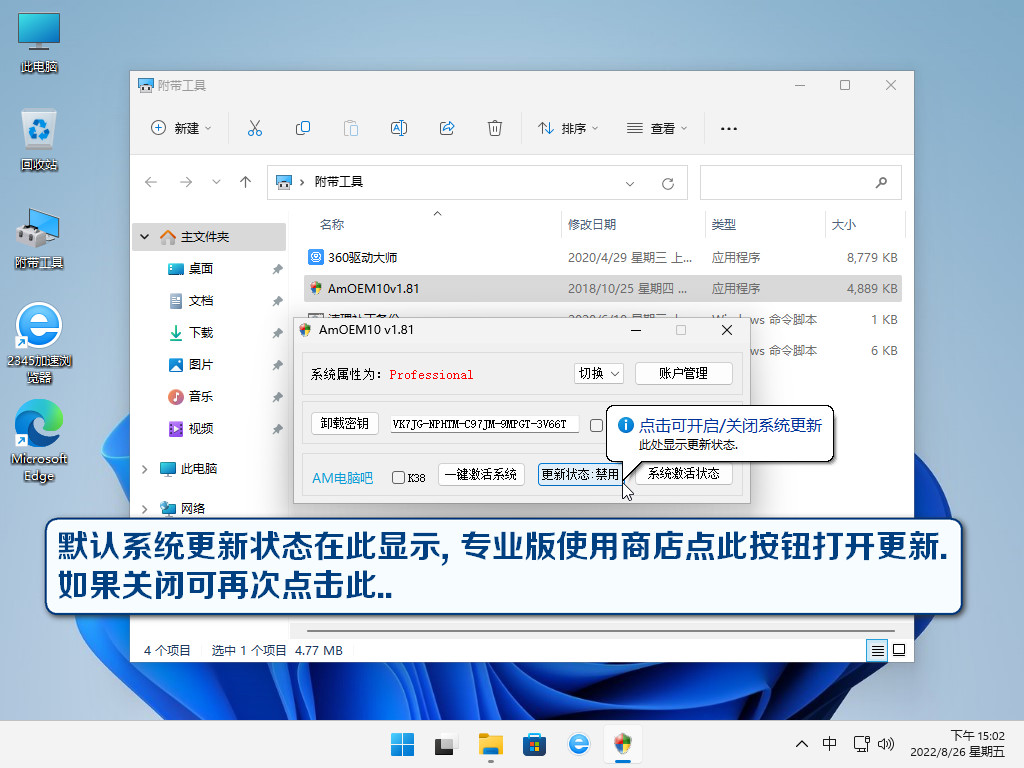Click the Rename icon in Explorer toolbar
1024x768 pixels.
pos(399,128)
